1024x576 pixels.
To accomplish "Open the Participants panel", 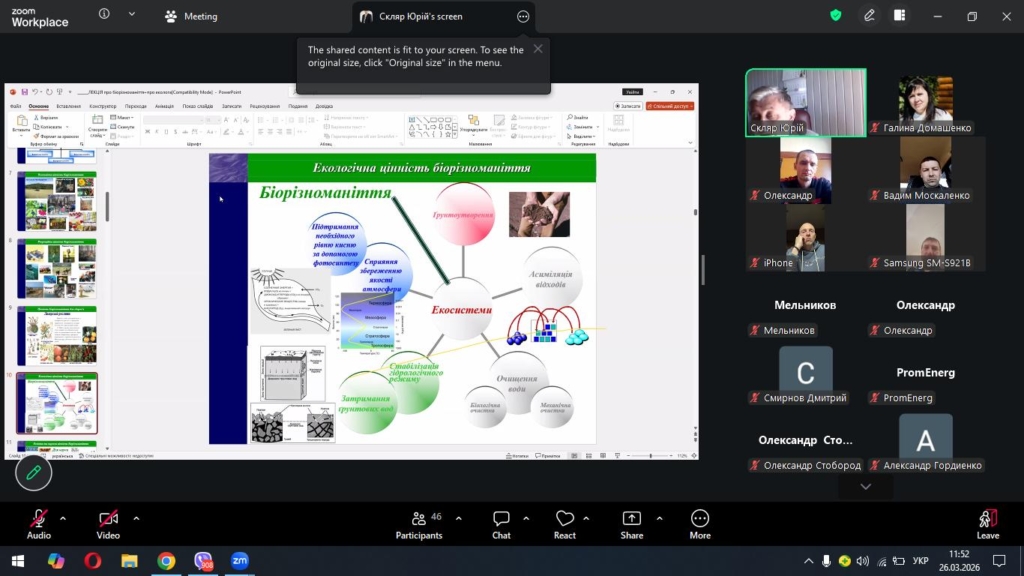I will coord(419,524).
